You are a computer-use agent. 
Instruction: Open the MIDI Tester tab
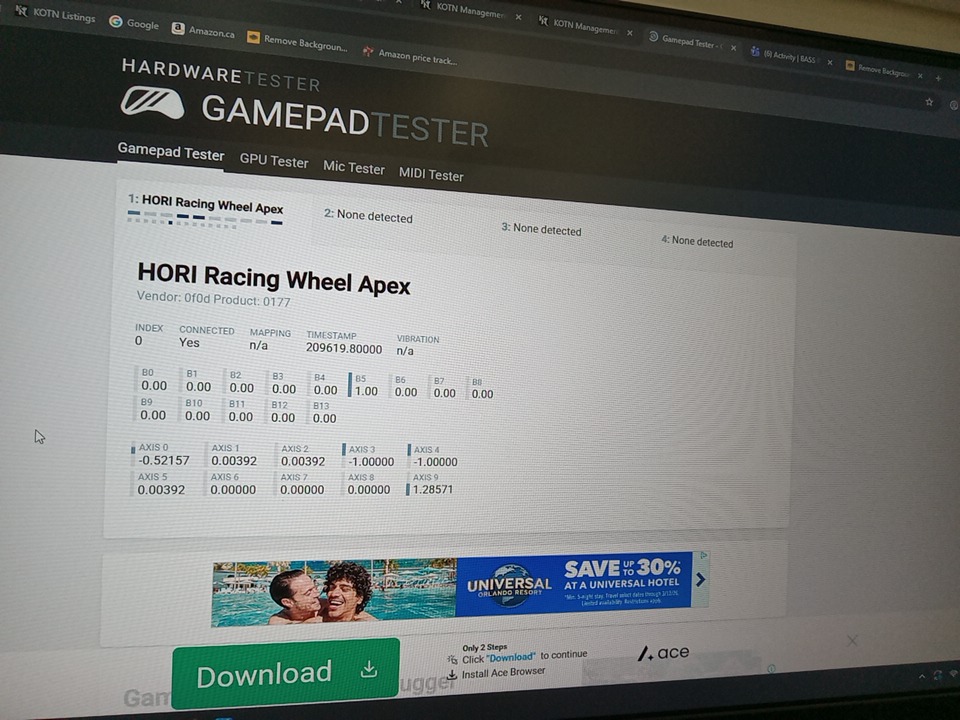pos(431,174)
